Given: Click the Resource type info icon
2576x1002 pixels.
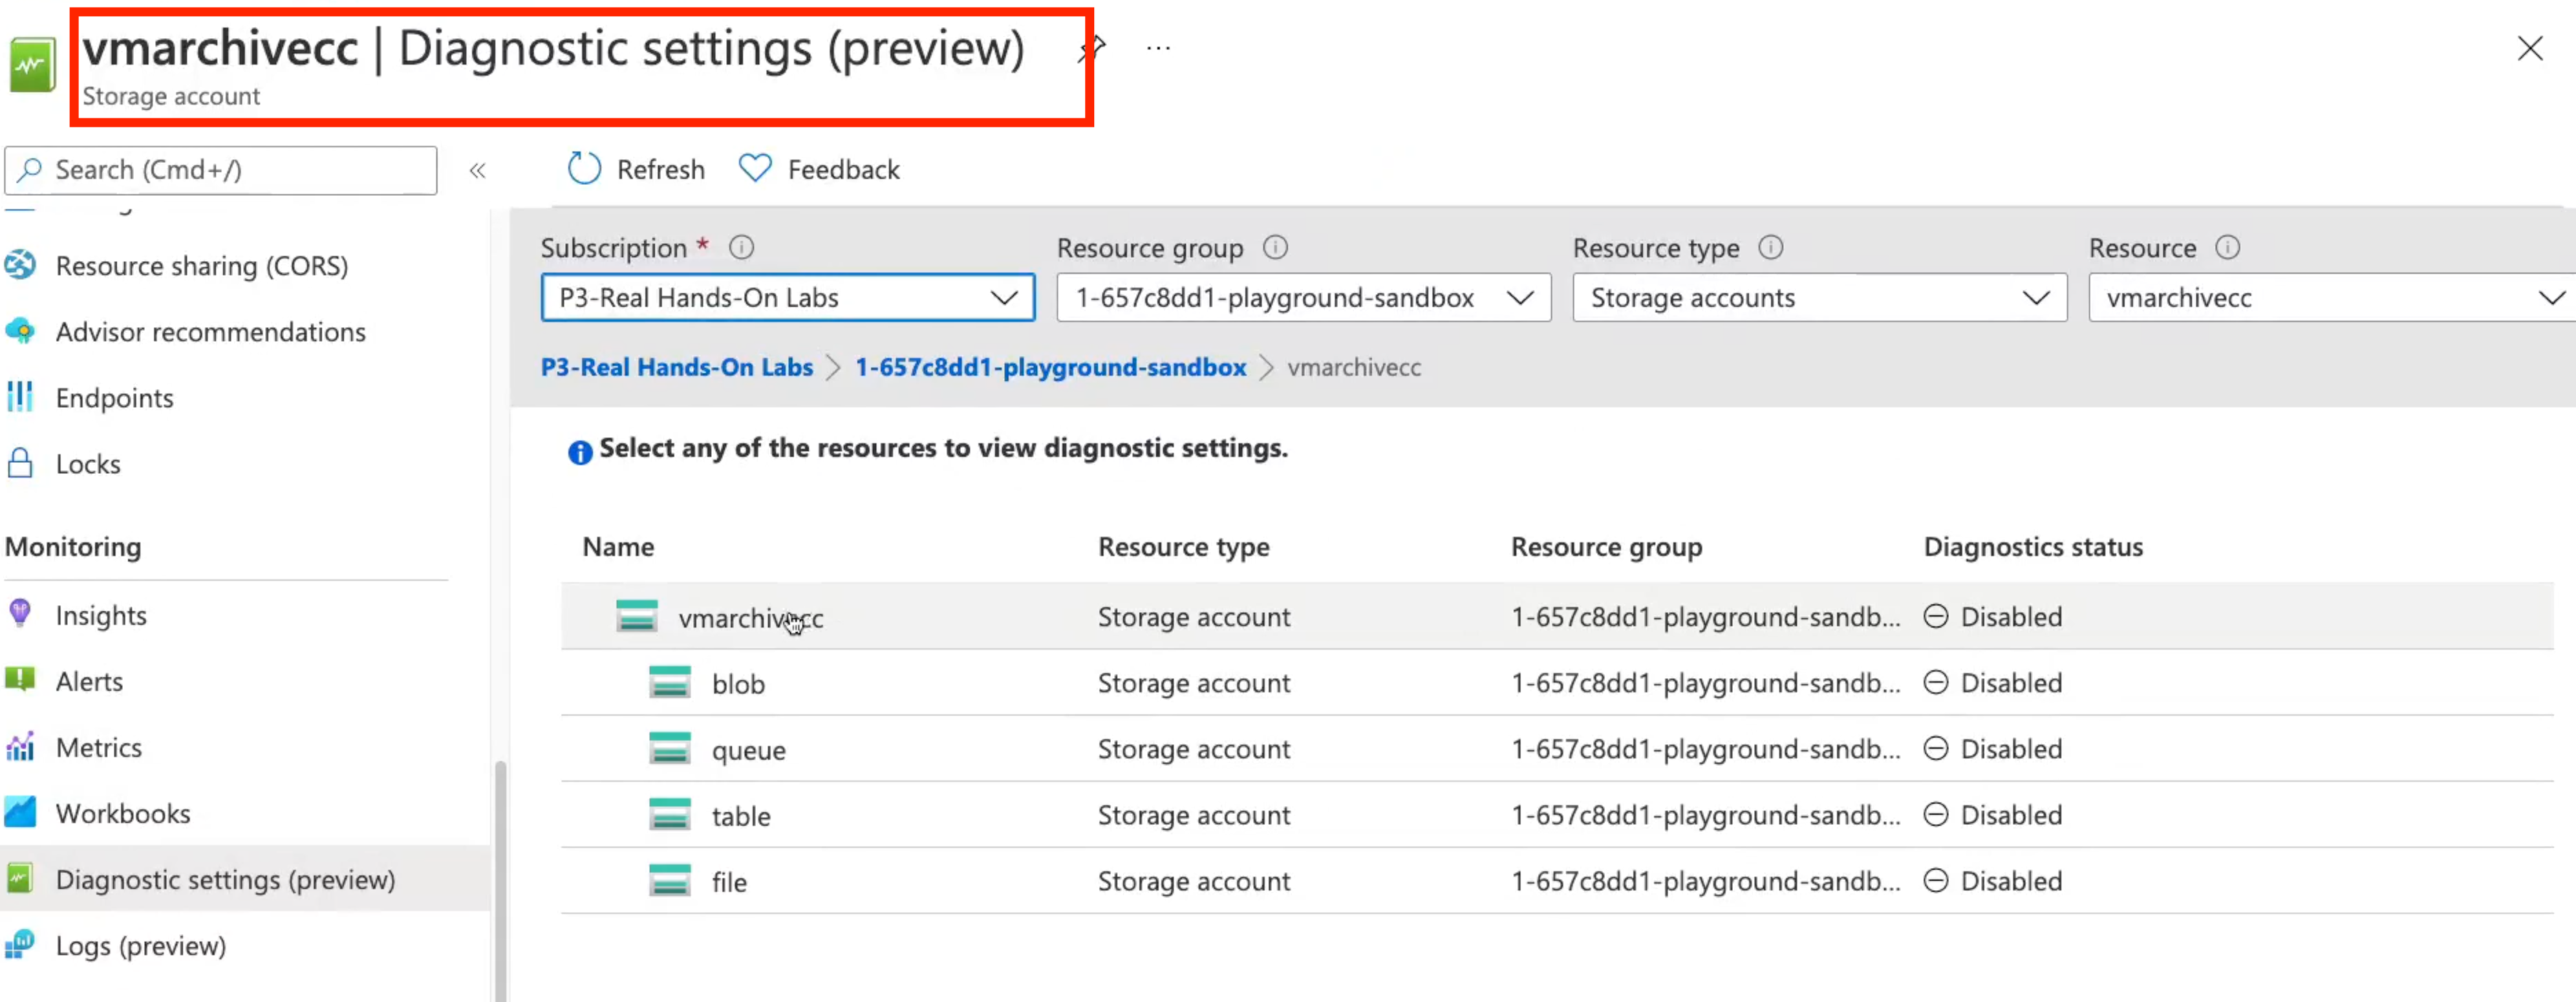Looking at the screenshot, I should point(1771,247).
